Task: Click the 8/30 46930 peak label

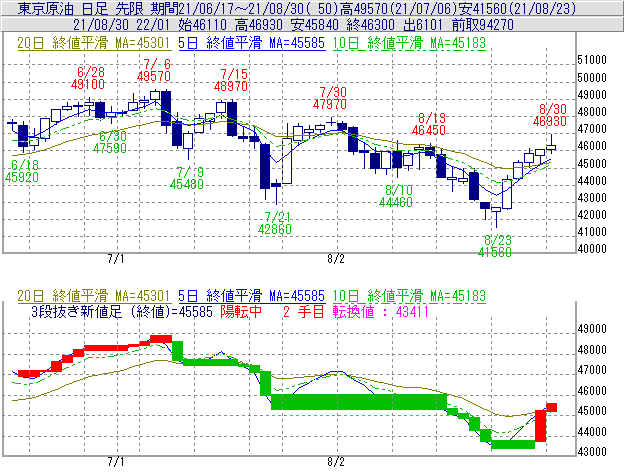Action: point(550,115)
